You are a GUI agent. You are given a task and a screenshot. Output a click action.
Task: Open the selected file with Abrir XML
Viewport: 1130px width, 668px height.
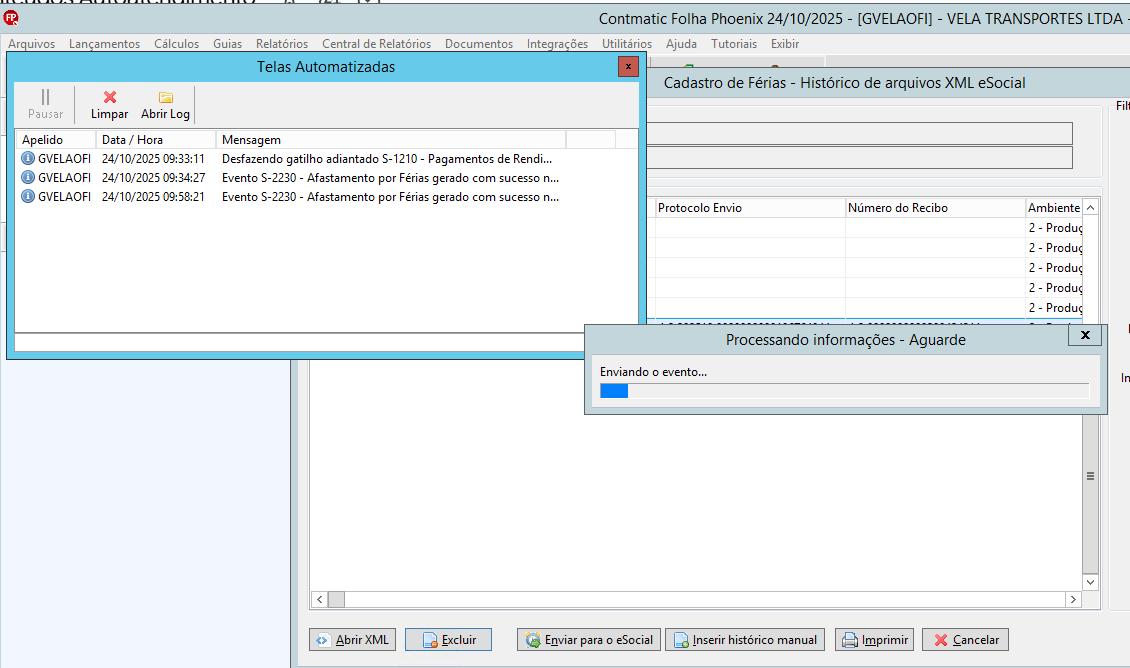(x=352, y=640)
